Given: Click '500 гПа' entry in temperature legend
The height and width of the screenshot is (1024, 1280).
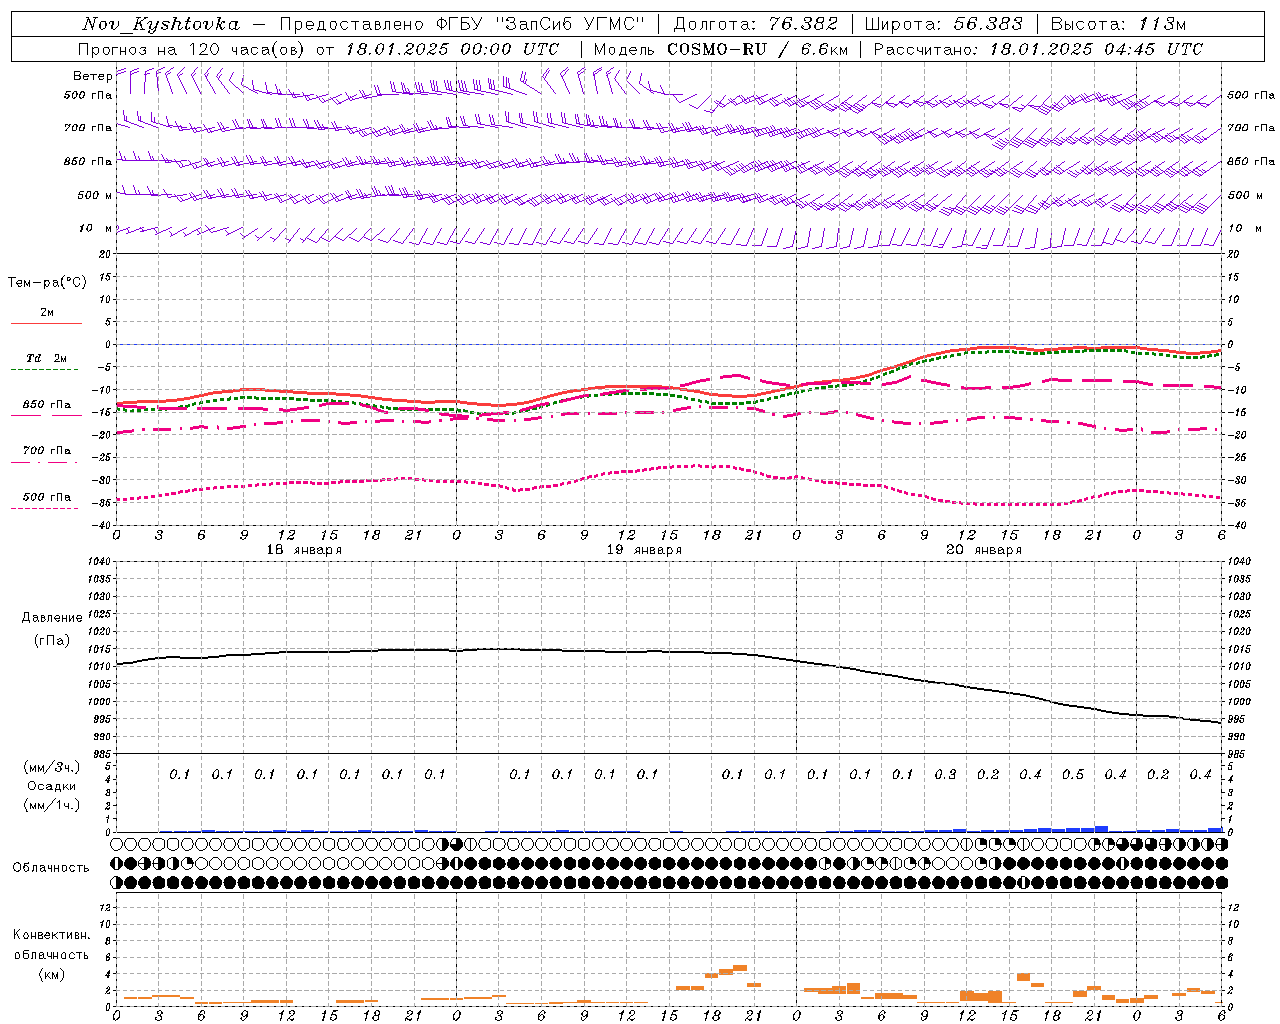Looking at the screenshot, I should [47, 497].
